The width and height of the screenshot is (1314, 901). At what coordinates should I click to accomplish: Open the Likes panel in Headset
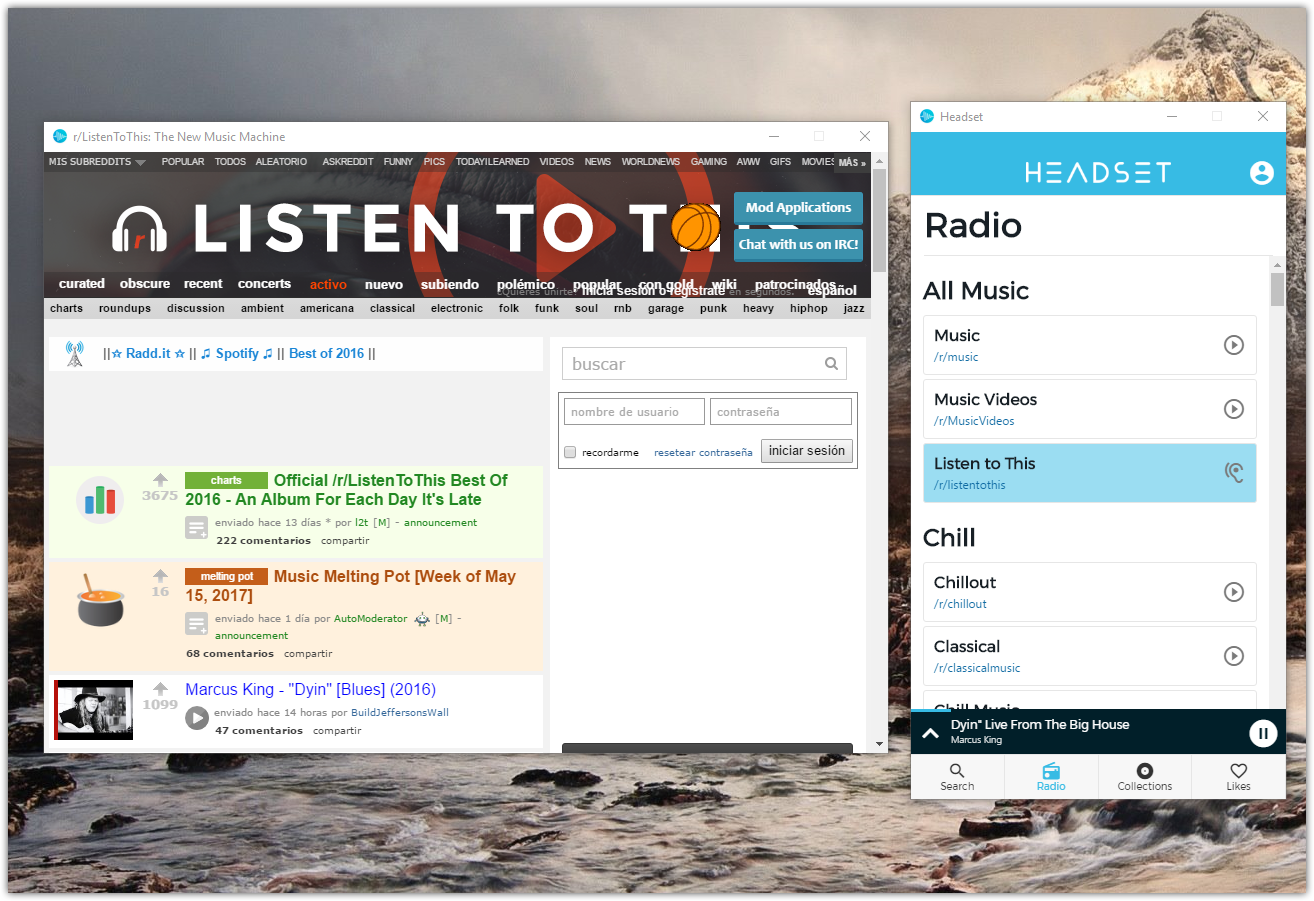pyautogui.click(x=1238, y=777)
